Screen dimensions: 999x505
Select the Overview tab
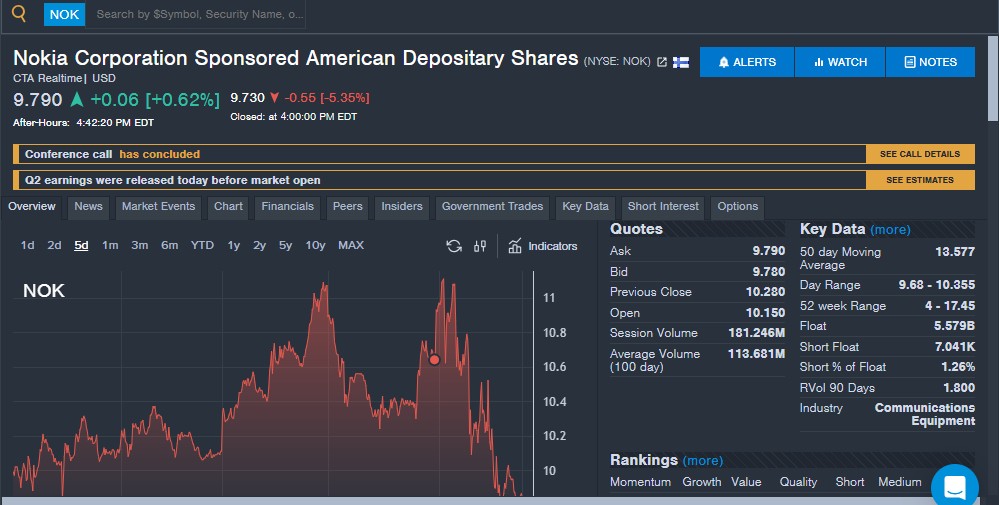[x=32, y=206]
